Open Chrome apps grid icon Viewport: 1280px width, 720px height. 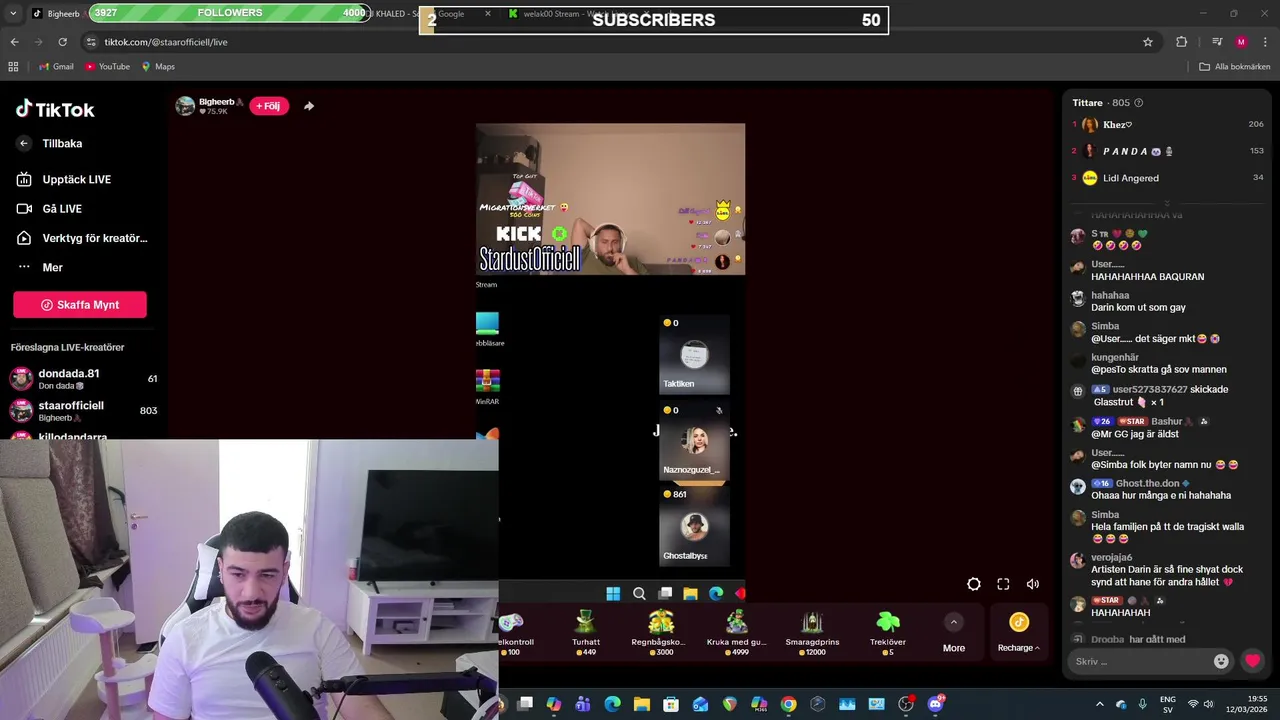(13, 67)
